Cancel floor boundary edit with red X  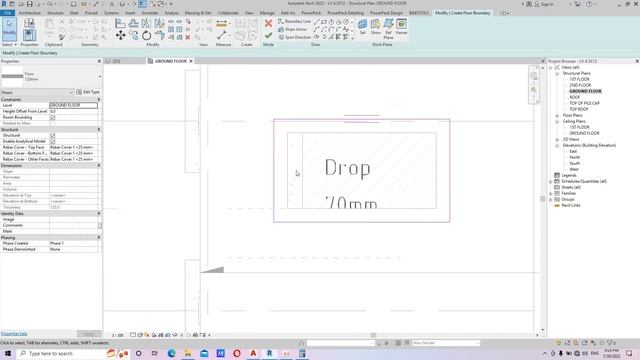coord(268,23)
